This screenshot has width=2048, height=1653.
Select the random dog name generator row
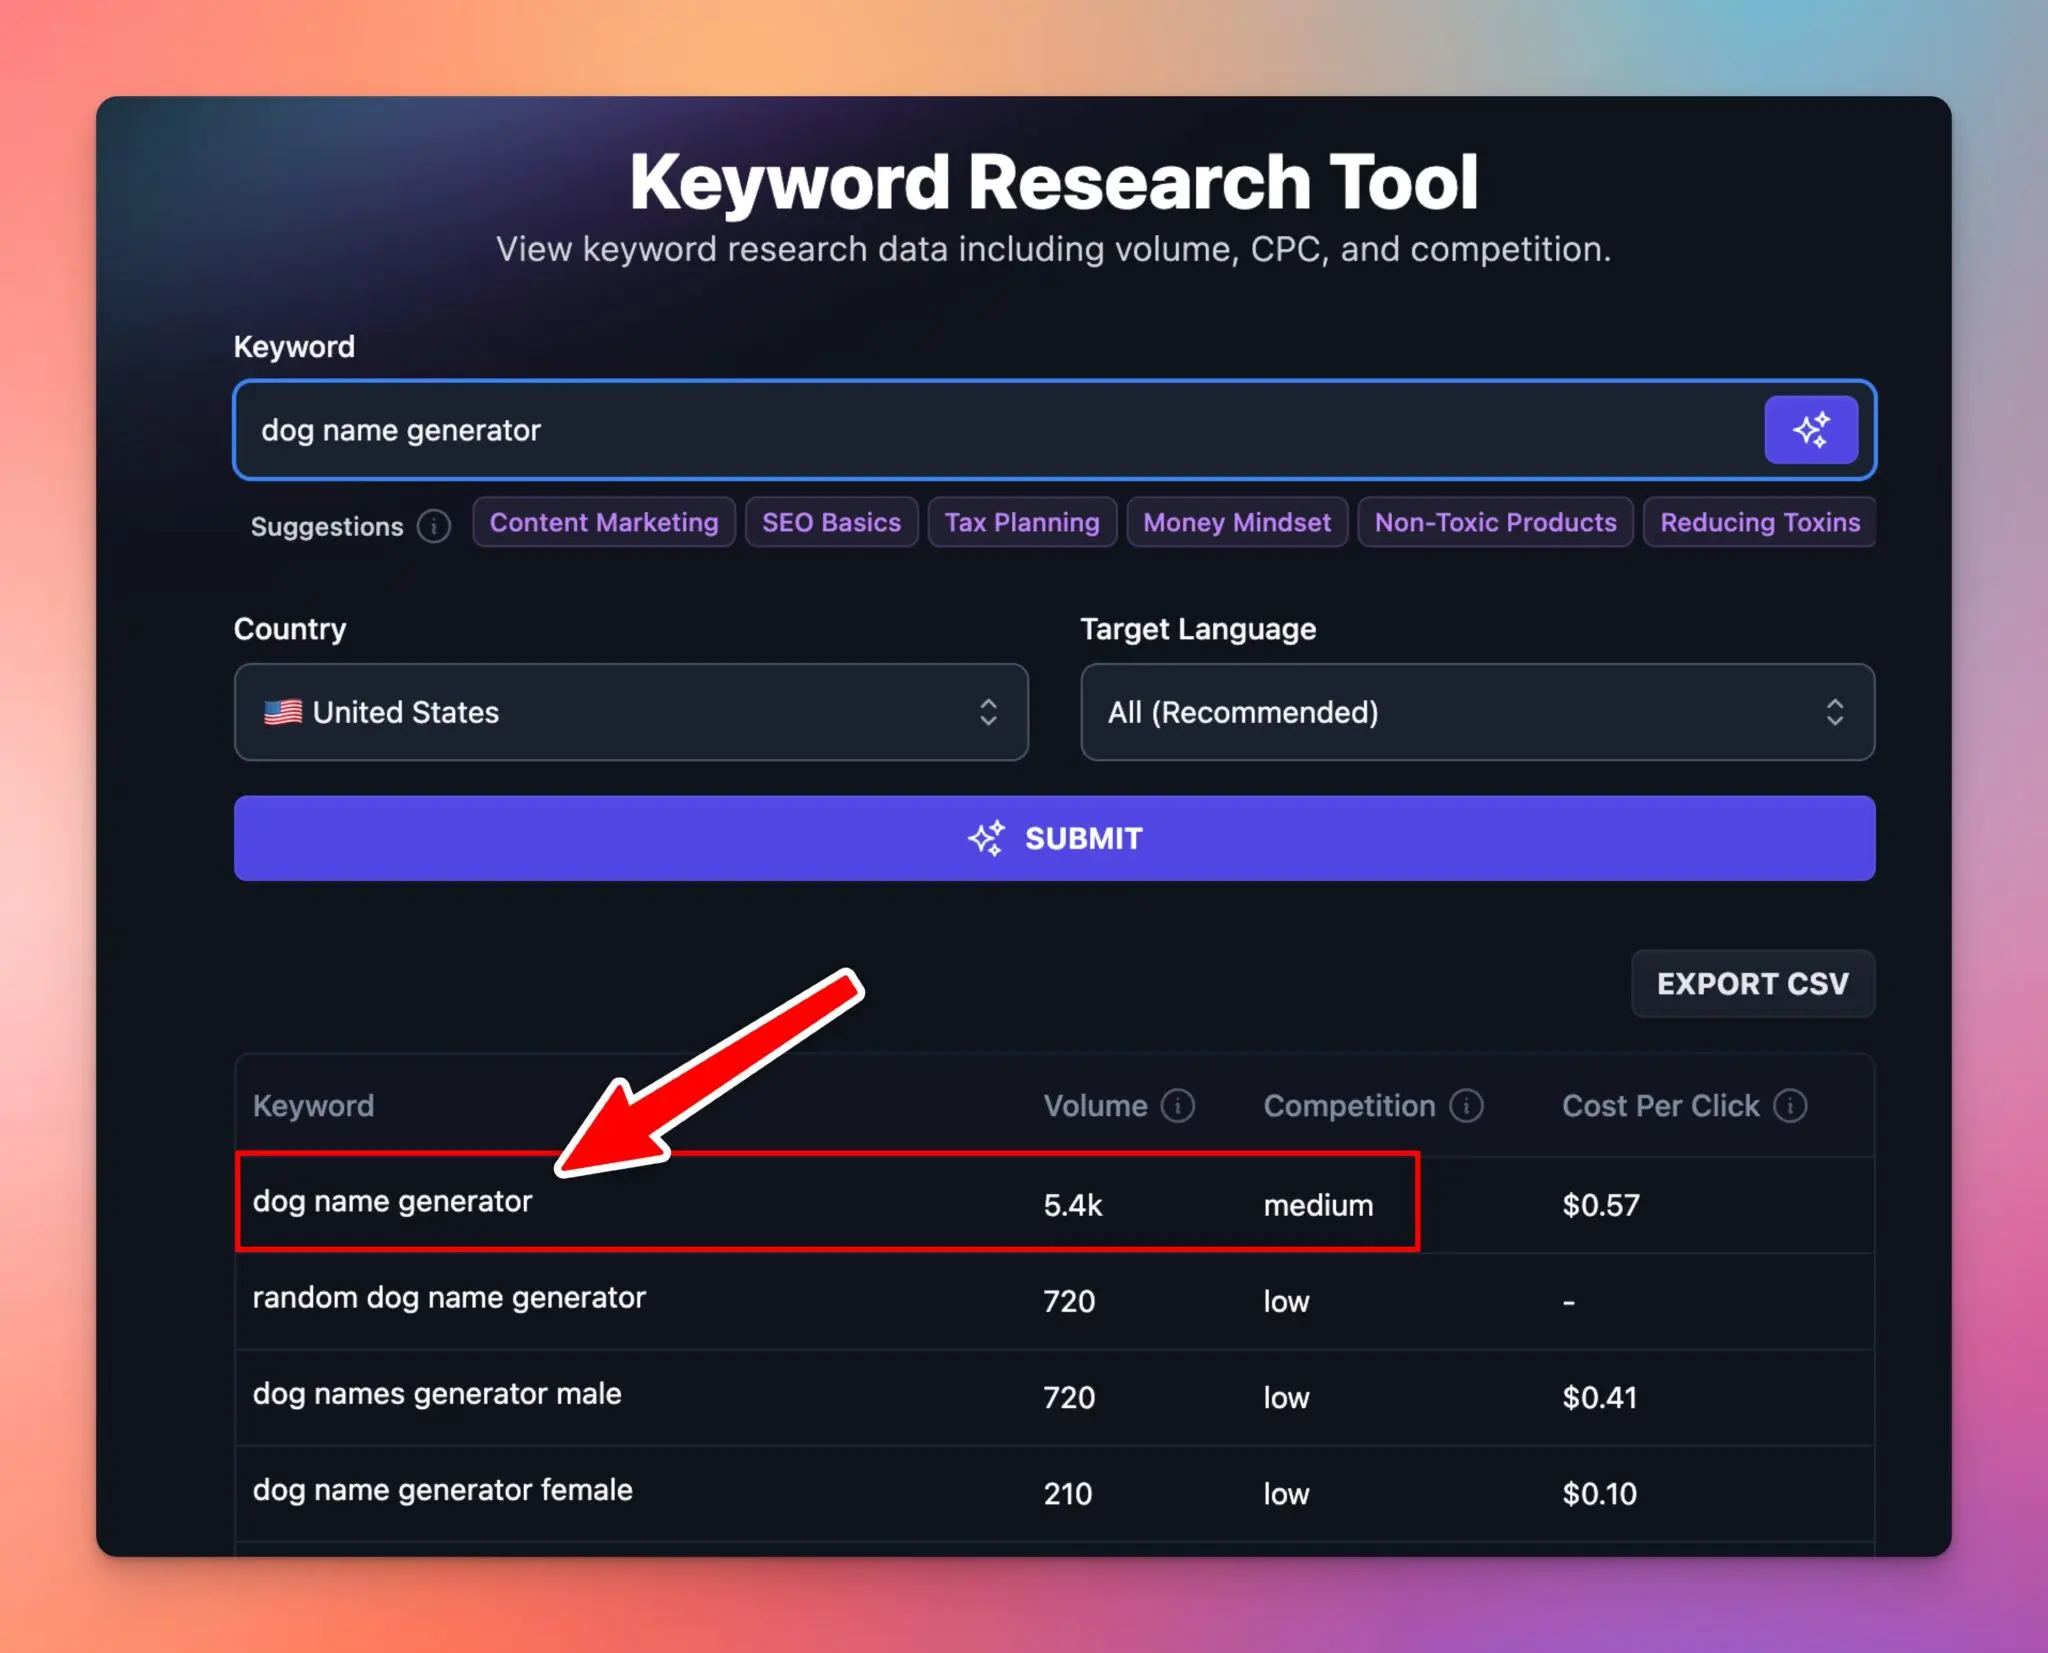pyautogui.click(x=449, y=1298)
